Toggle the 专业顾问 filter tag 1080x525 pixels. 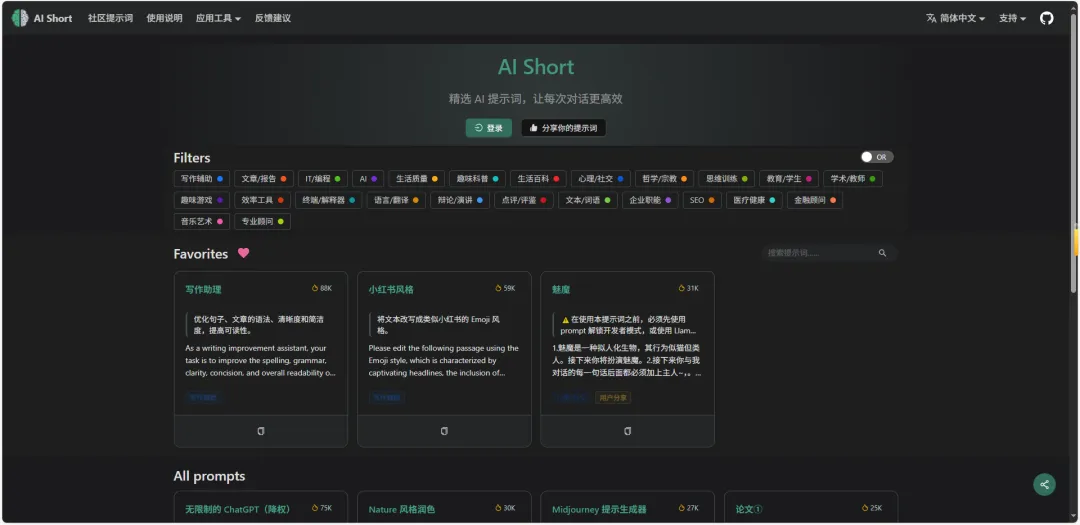point(262,222)
